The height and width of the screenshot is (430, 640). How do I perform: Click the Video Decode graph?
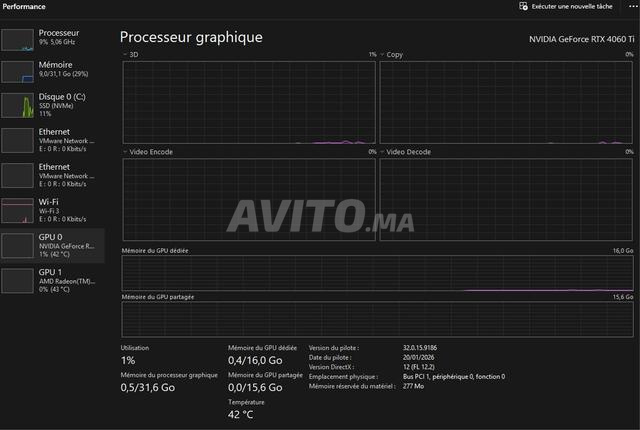[506, 199]
